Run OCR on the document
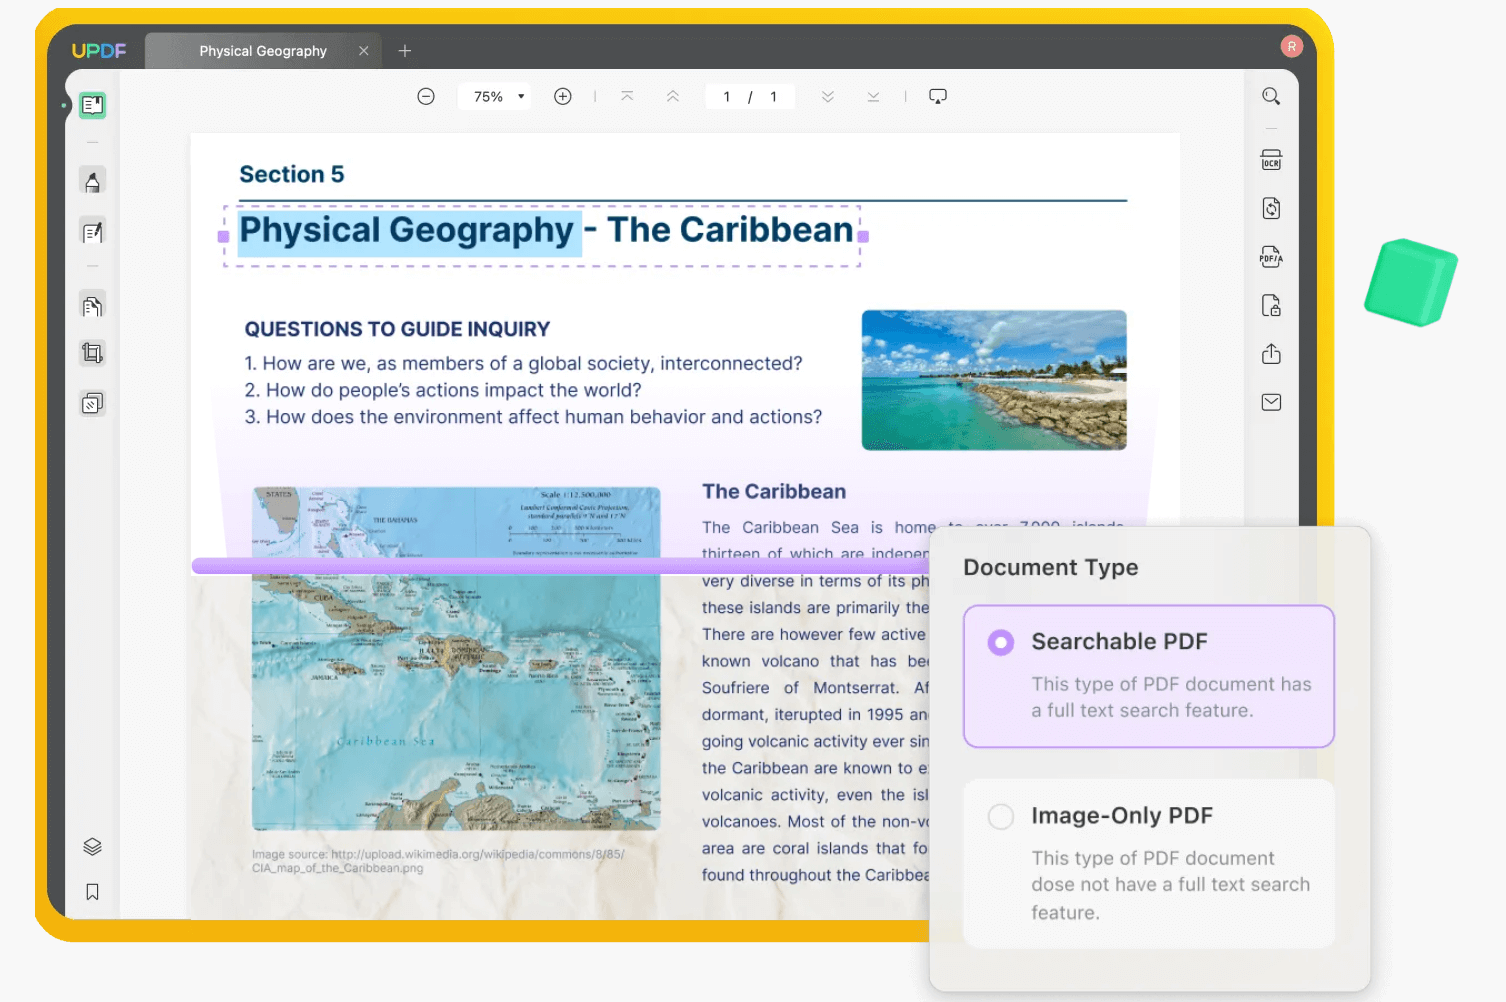1506x1002 pixels. coord(1271,160)
